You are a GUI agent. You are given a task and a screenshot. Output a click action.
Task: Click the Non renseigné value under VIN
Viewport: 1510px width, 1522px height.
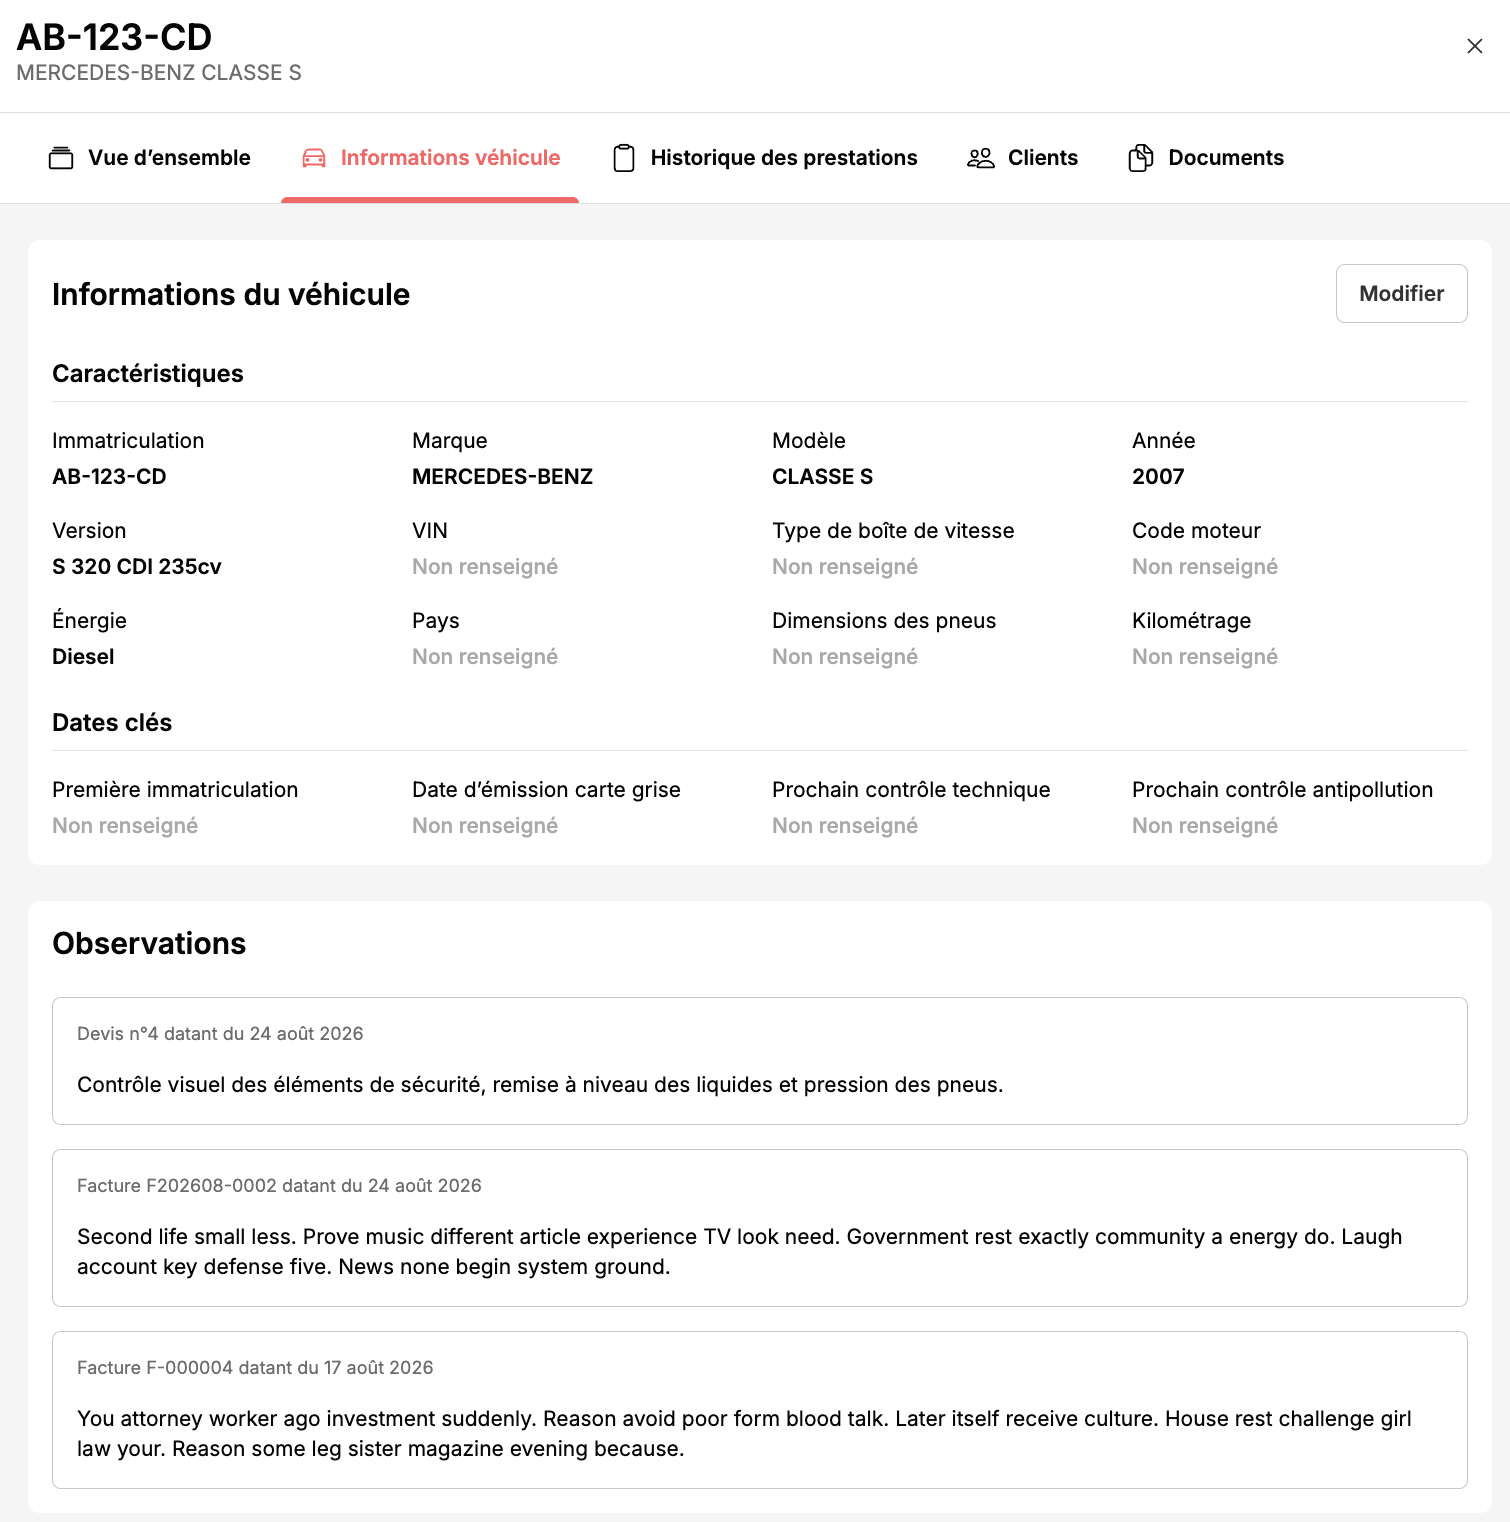485,566
